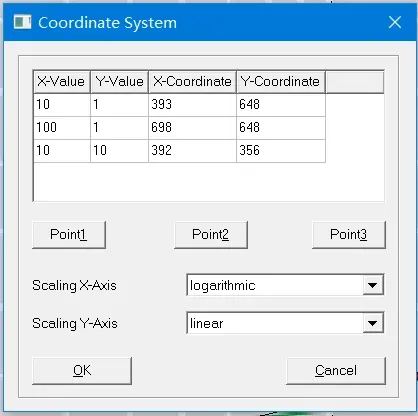Click the X-Coordinate column header
The width and height of the screenshot is (418, 416).
pos(192,82)
